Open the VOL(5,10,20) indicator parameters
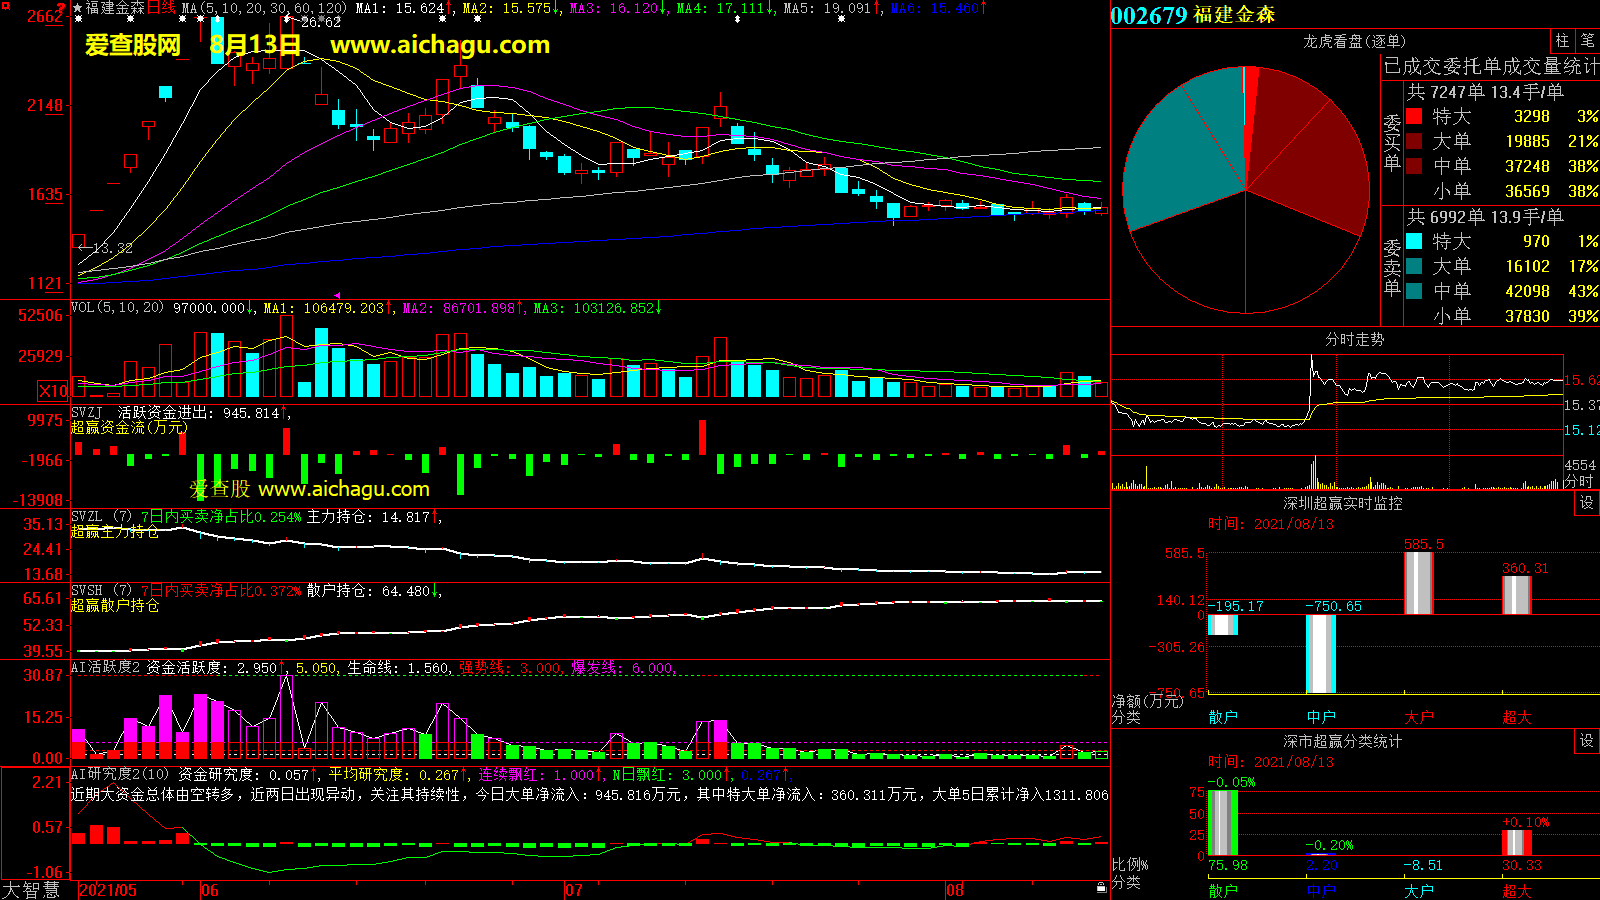Viewport: 1600px width, 900px height. (117, 308)
